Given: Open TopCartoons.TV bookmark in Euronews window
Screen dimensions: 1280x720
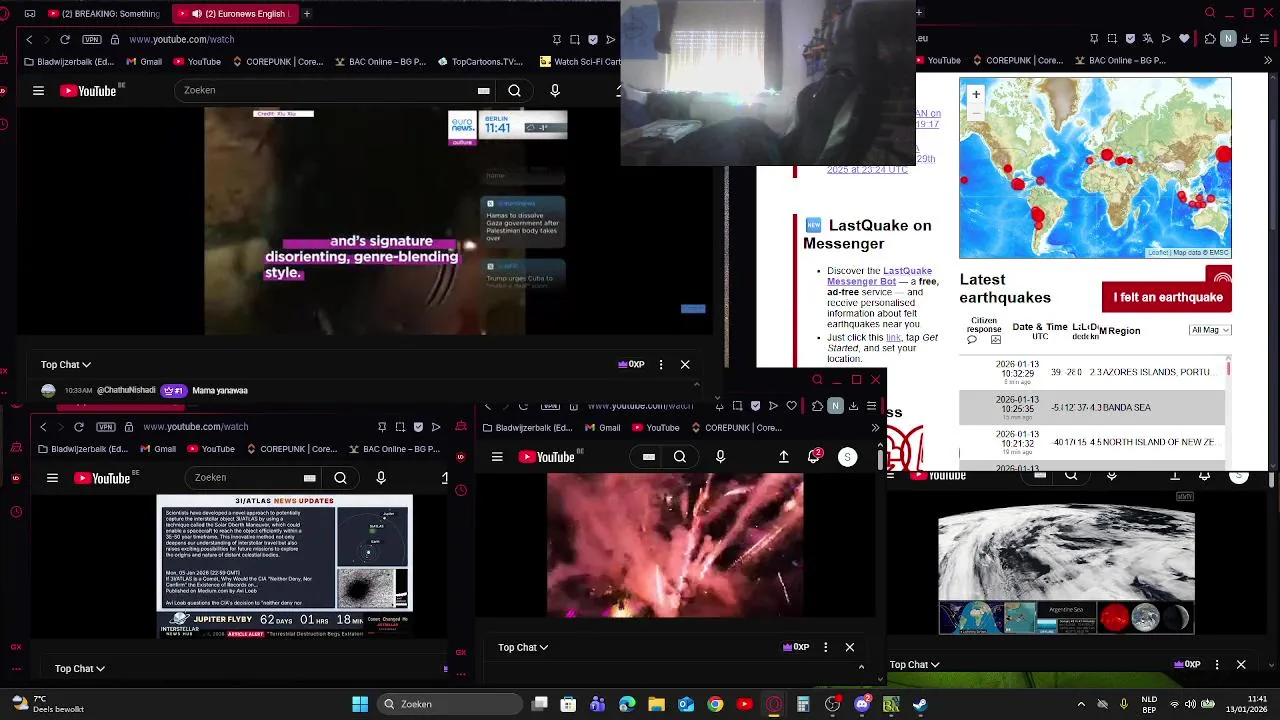Looking at the screenshot, I should (x=480, y=61).
